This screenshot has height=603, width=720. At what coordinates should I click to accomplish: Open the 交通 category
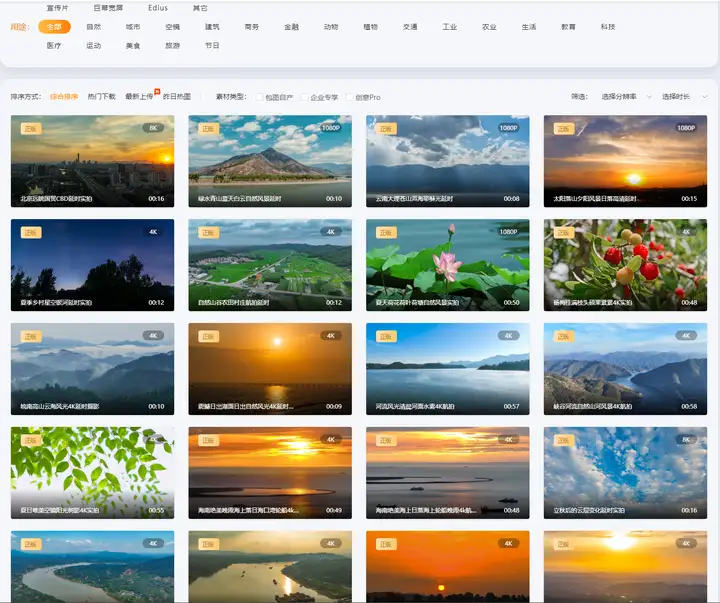point(410,27)
